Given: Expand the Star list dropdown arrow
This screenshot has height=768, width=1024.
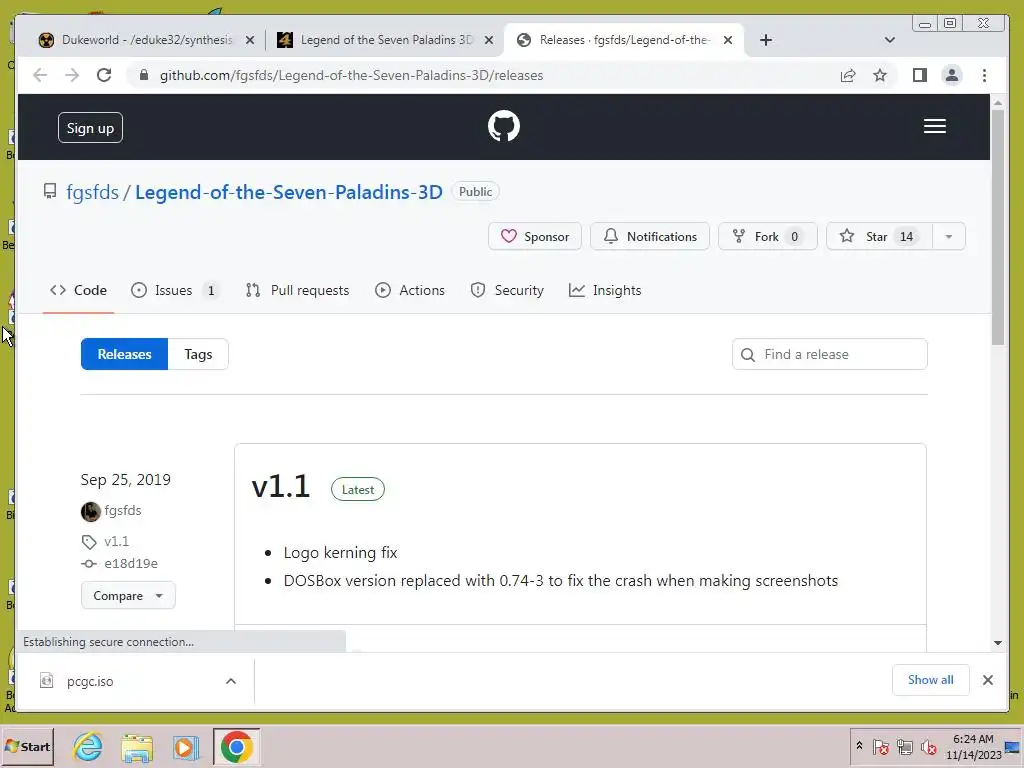Looking at the screenshot, I should (949, 236).
